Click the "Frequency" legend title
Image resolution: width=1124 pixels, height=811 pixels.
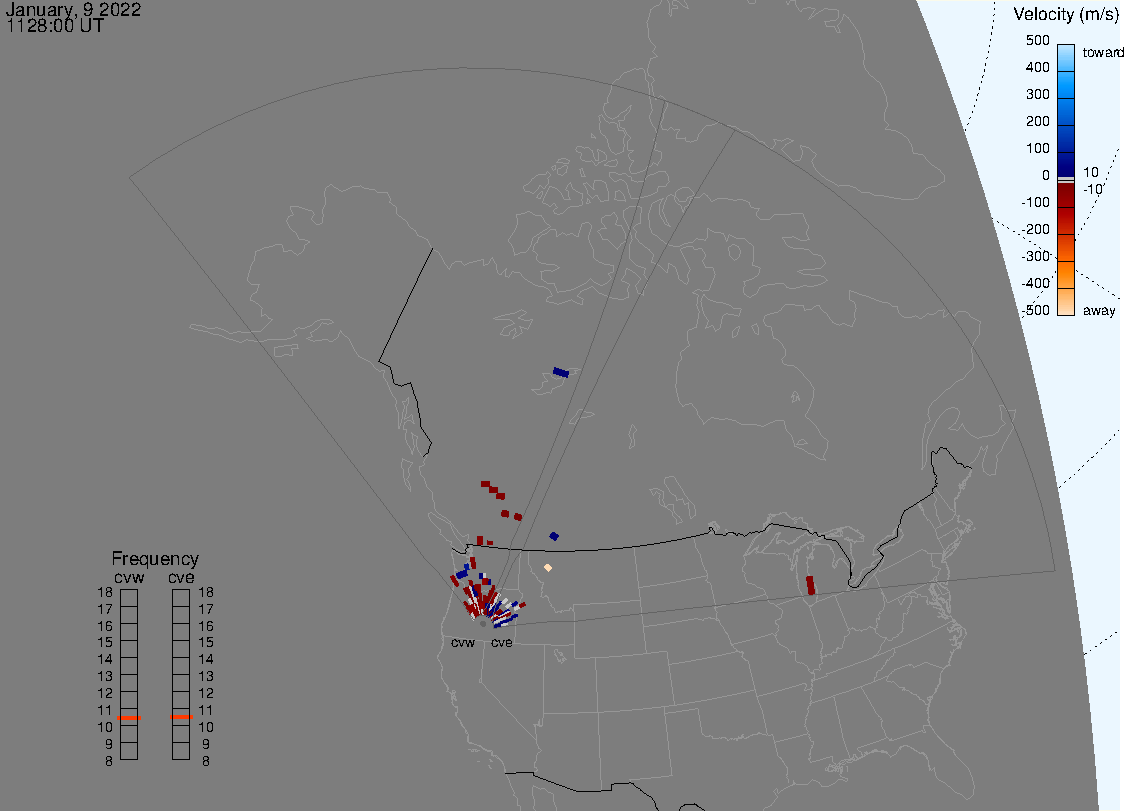(x=155, y=559)
